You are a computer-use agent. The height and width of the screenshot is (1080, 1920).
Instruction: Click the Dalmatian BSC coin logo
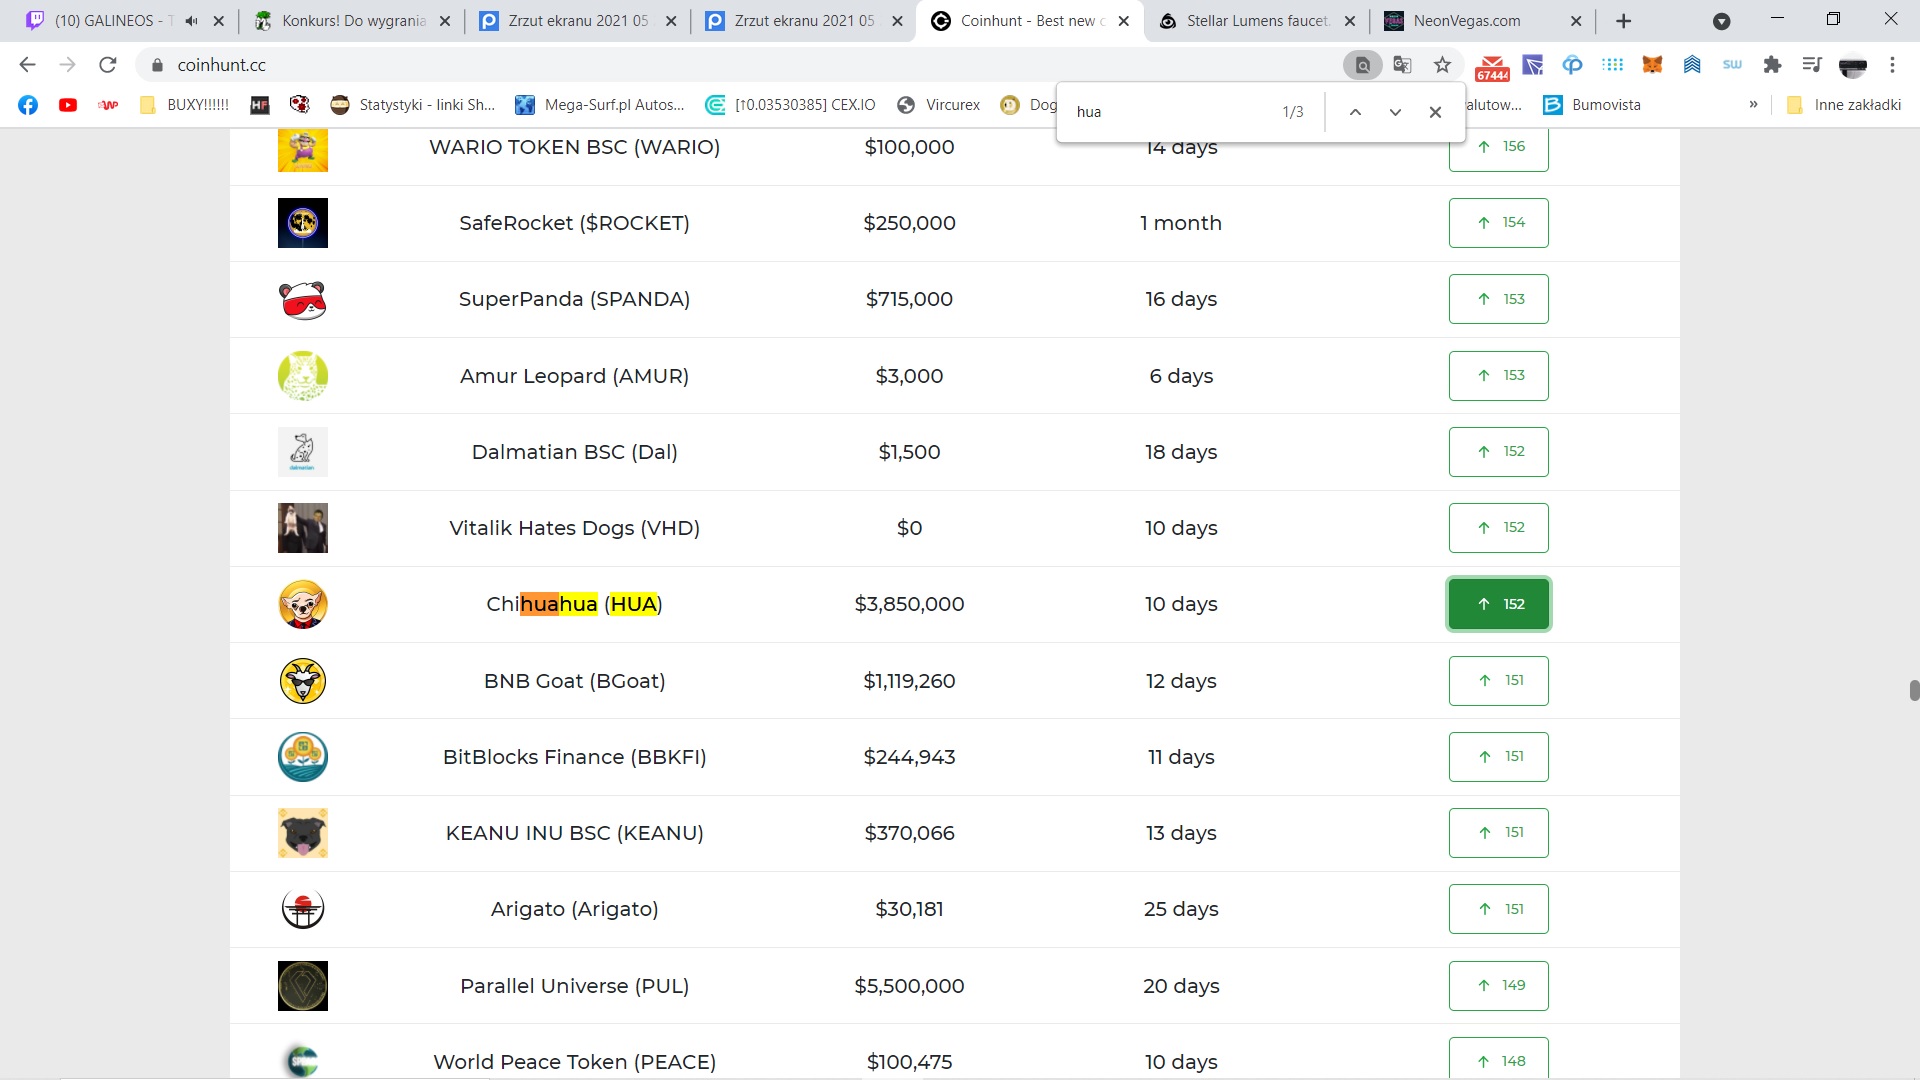pos(303,452)
